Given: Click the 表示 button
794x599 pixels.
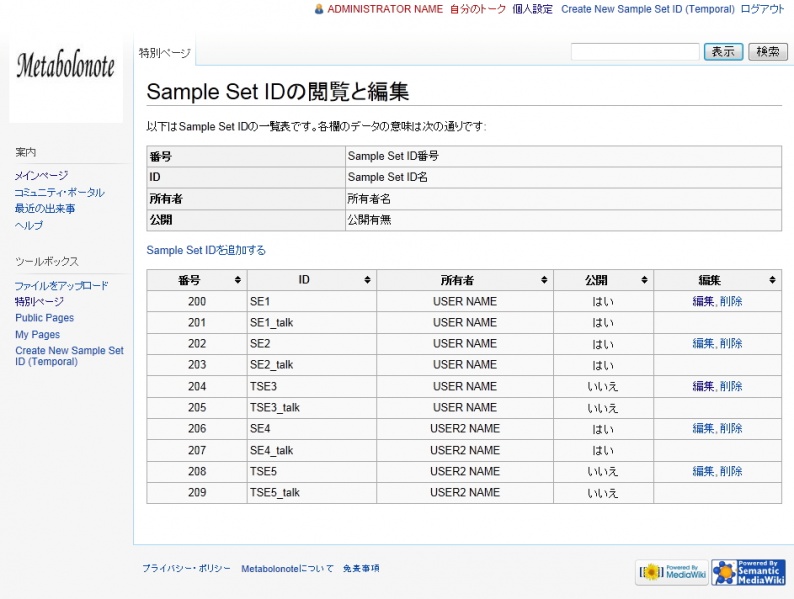Looking at the screenshot, I should 723,52.
